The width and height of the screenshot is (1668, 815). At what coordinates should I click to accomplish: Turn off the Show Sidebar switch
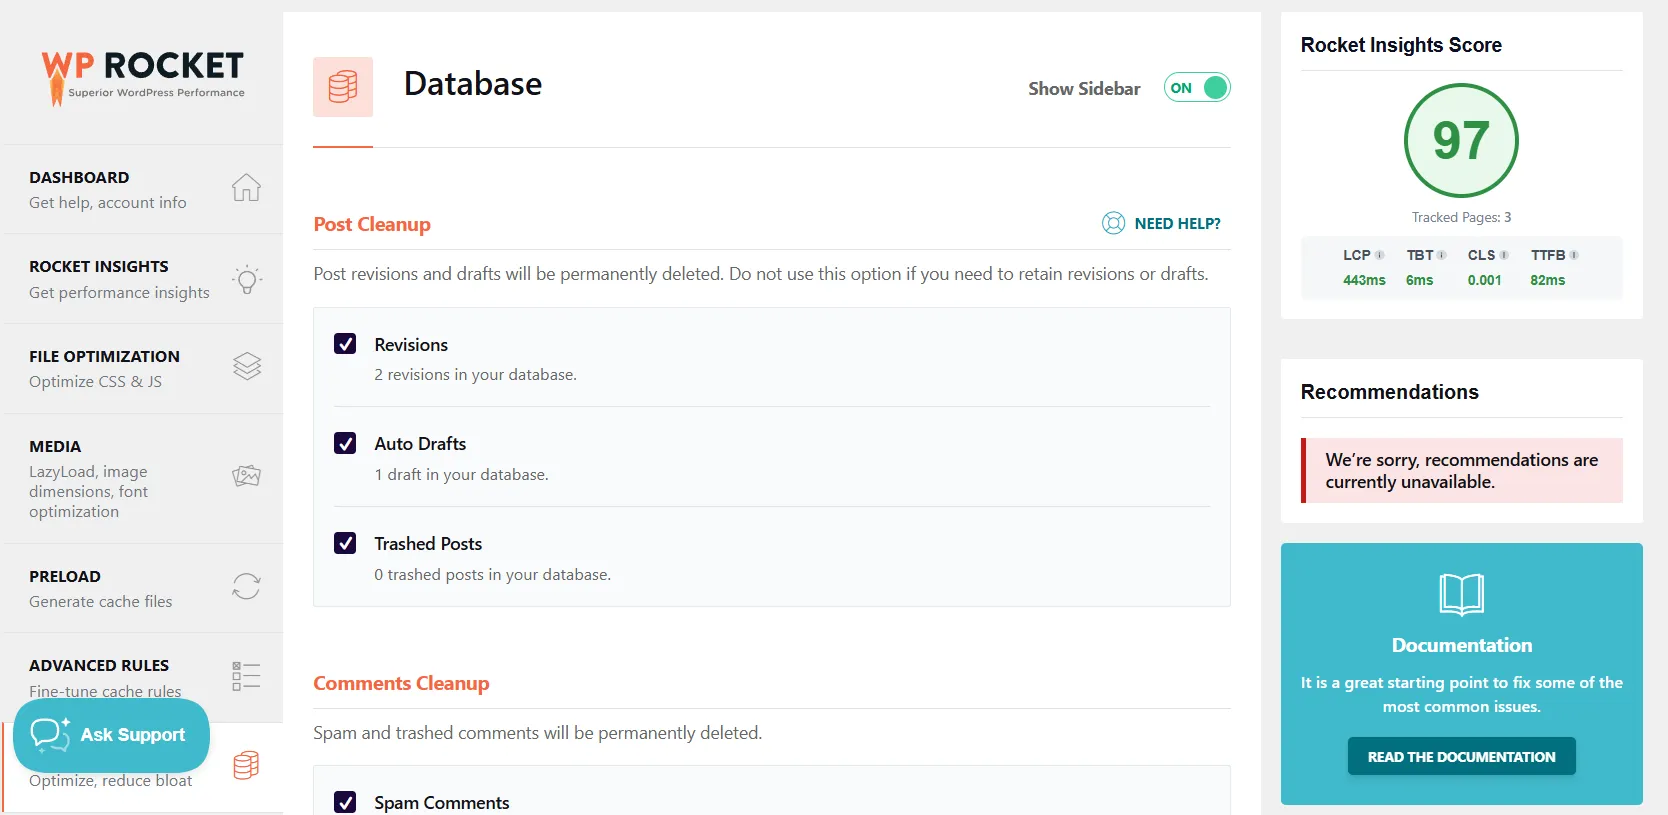[x=1197, y=88]
